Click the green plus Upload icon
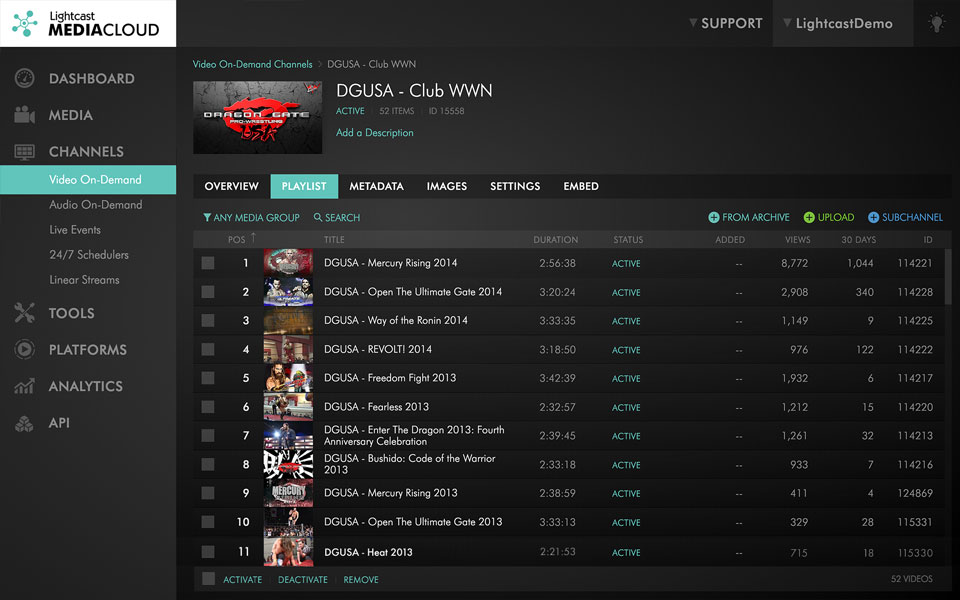The width and height of the screenshot is (960, 600). (x=809, y=217)
